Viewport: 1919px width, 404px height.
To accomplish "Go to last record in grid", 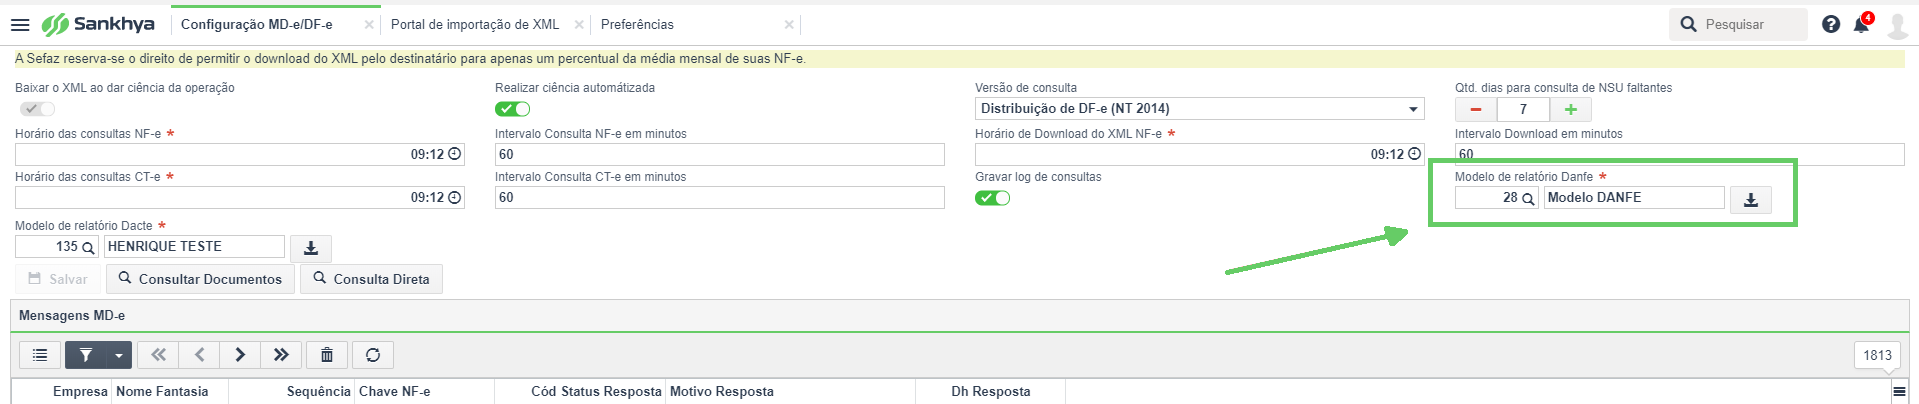I will [281, 355].
